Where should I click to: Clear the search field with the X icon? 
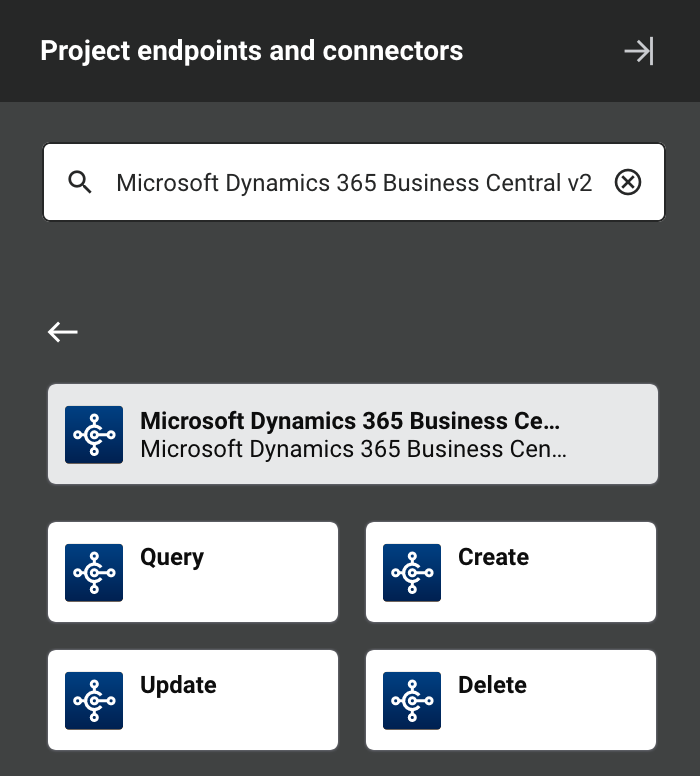[x=628, y=182]
